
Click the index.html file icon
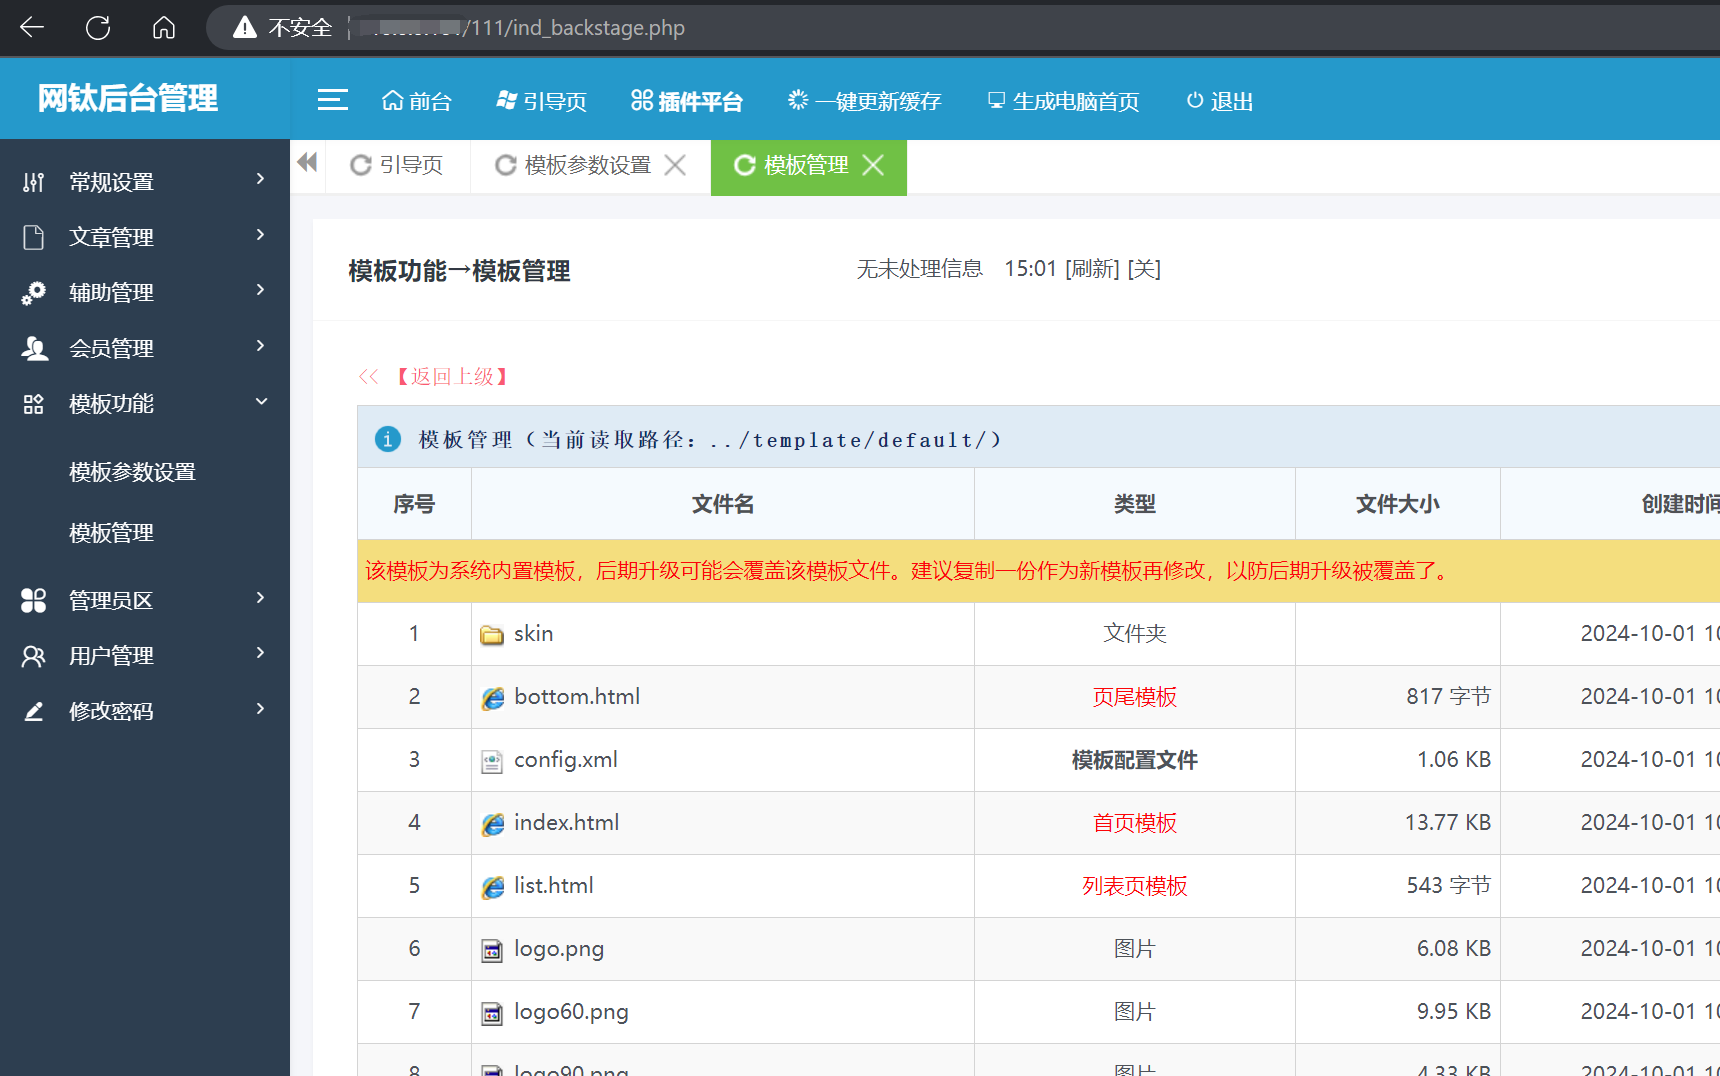point(492,824)
